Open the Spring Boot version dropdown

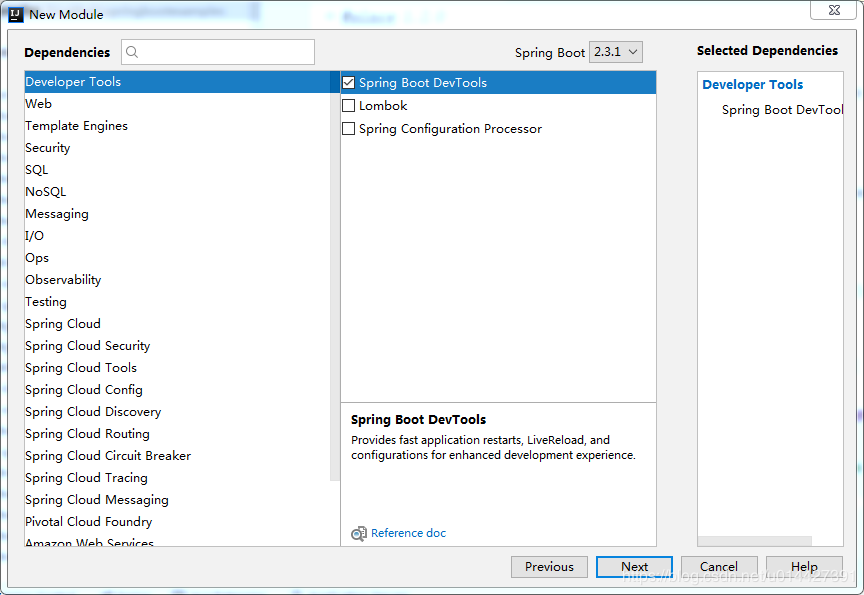coord(615,52)
